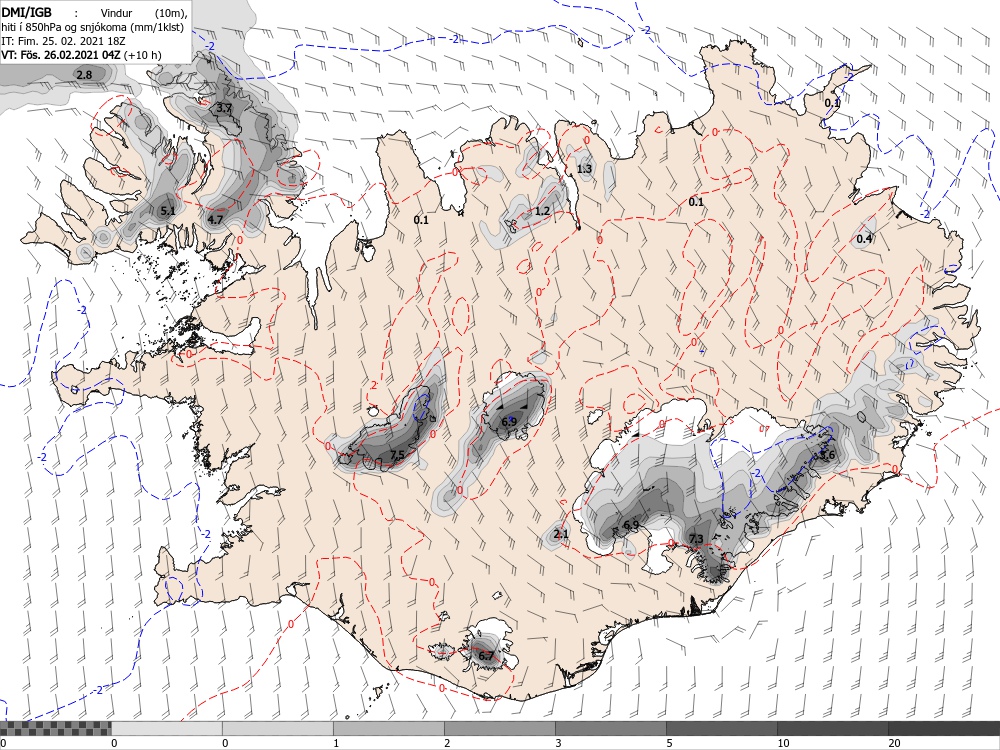Select the 'IT: Fim. 25. 02. 2021 18Z' line
Viewport: 1000px width, 750px height.
coord(62,41)
